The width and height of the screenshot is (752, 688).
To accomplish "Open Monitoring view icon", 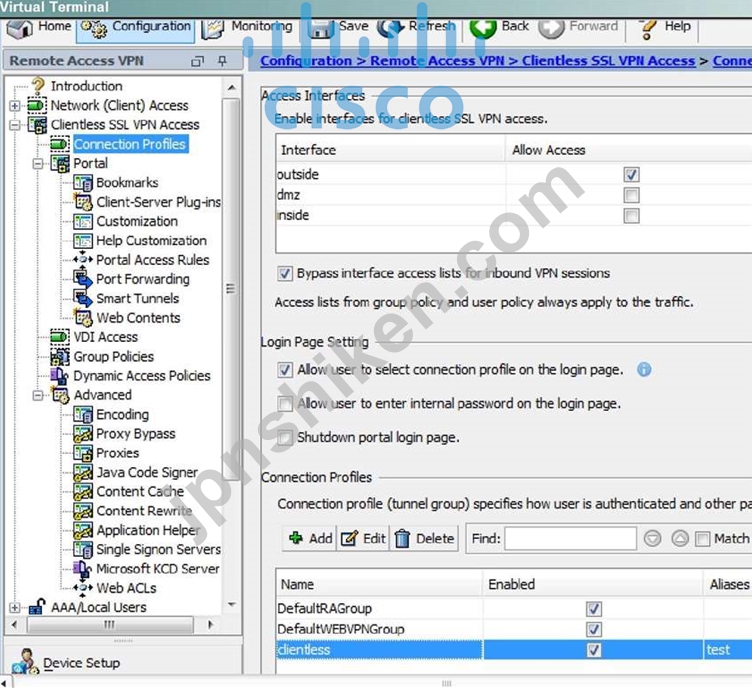I will point(212,29).
